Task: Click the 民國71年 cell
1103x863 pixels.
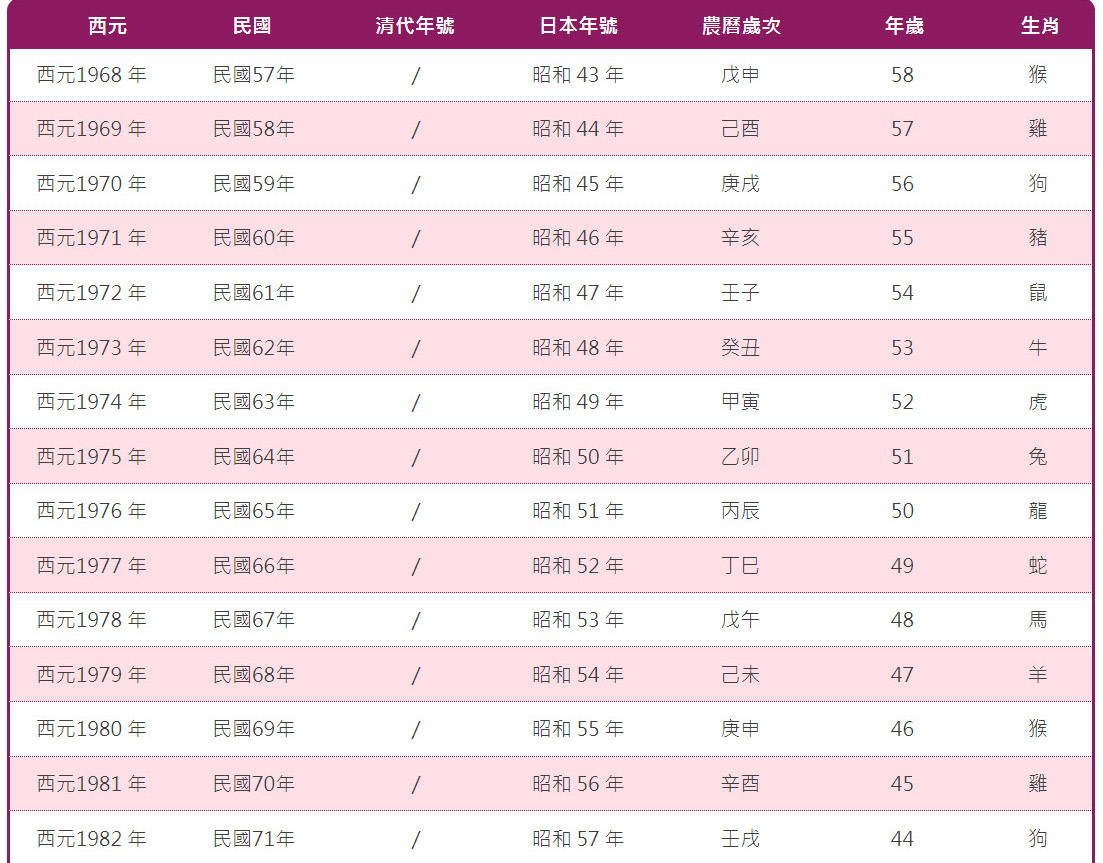Action: pos(253,838)
